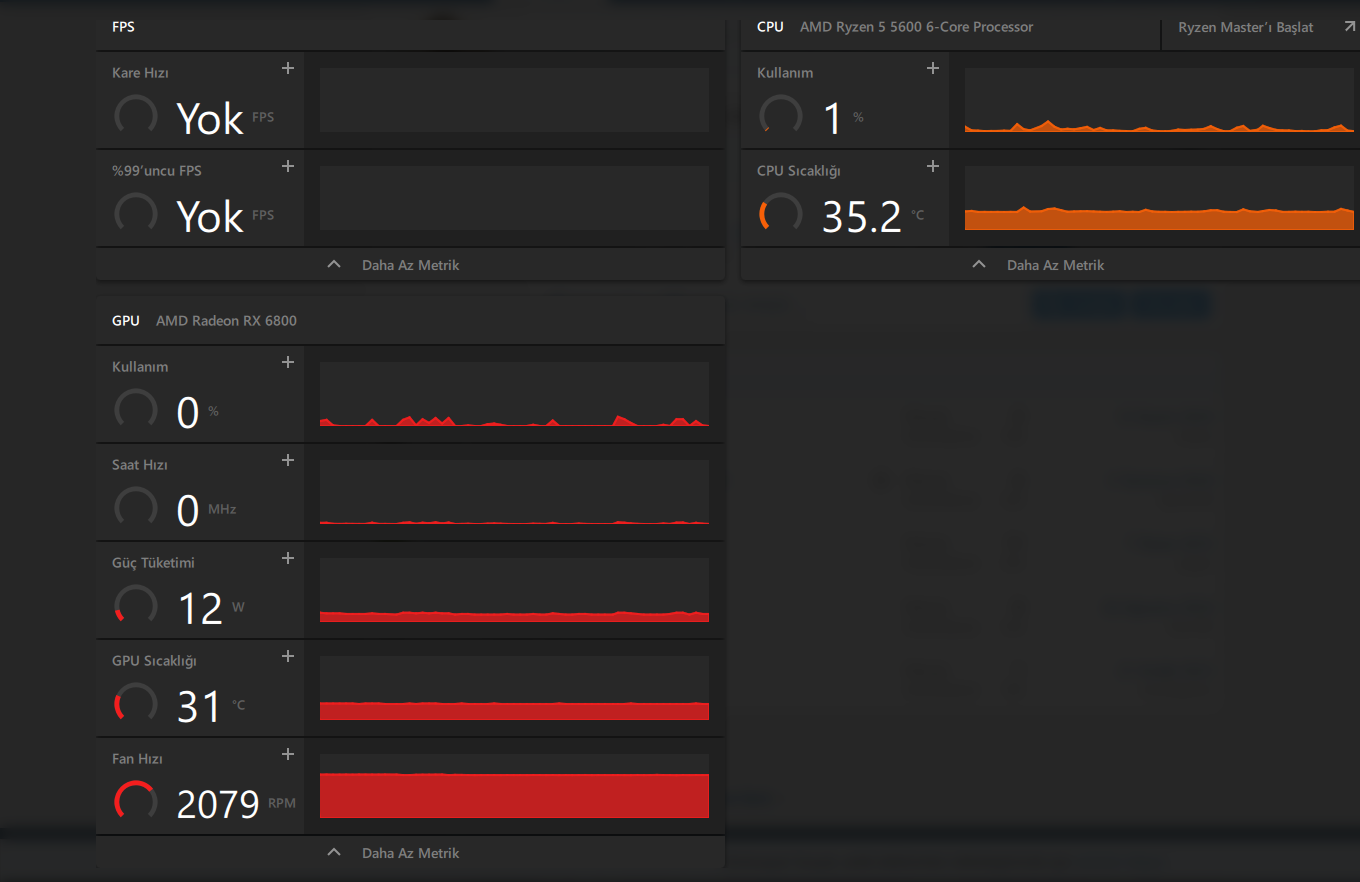The width and height of the screenshot is (1360, 882).
Task: Click the %99'uncu FPS gauge dial
Action: pyautogui.click(x=136, y=214)
